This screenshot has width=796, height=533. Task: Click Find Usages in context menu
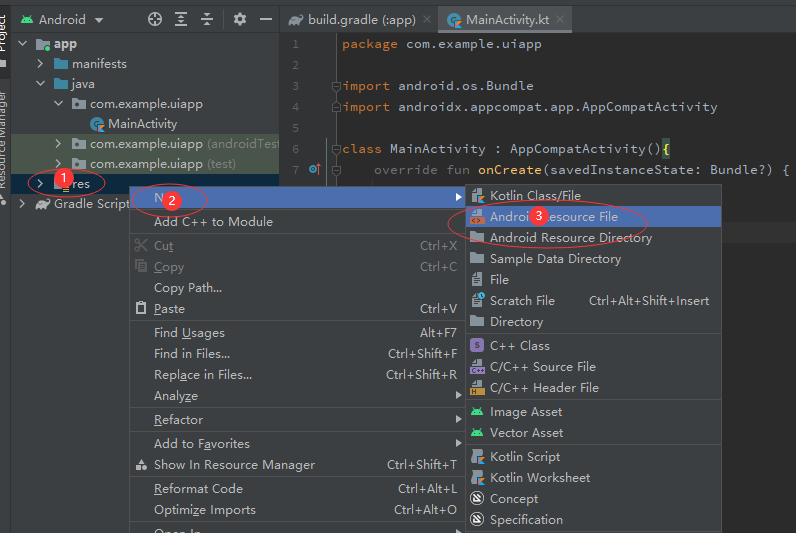pyautogui.click(x=189, y=333)
